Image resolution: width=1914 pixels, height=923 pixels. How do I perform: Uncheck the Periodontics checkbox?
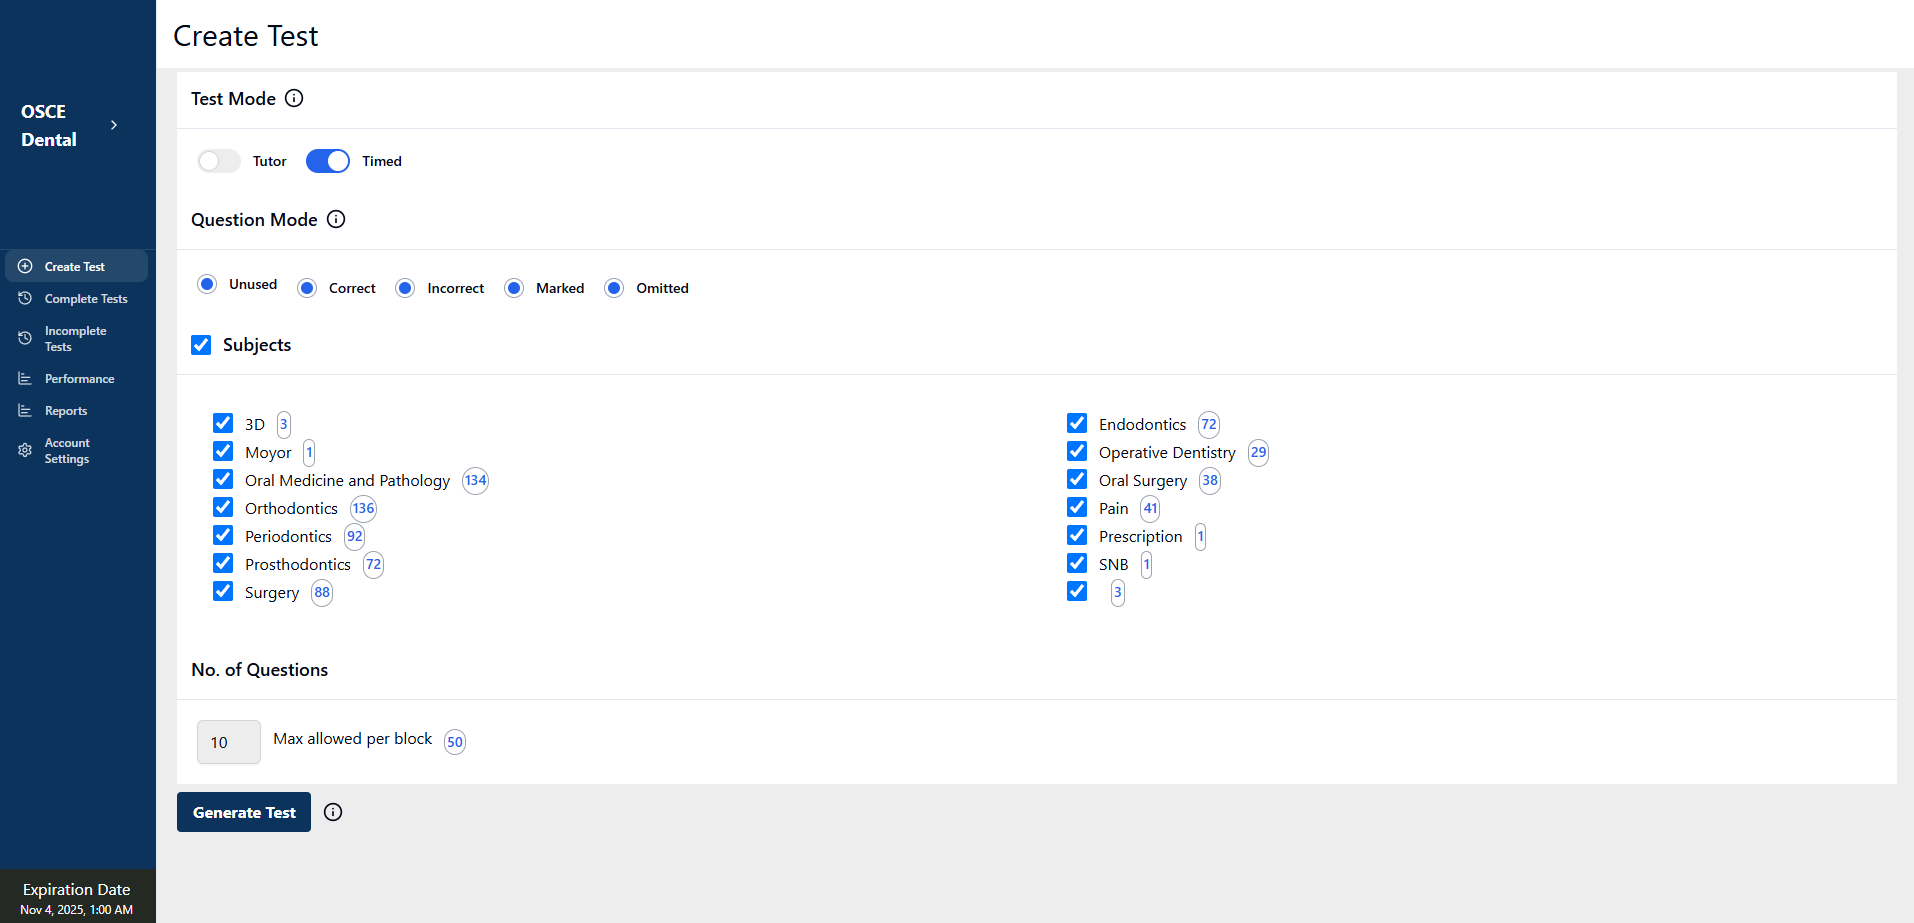[x=223, y=535]
